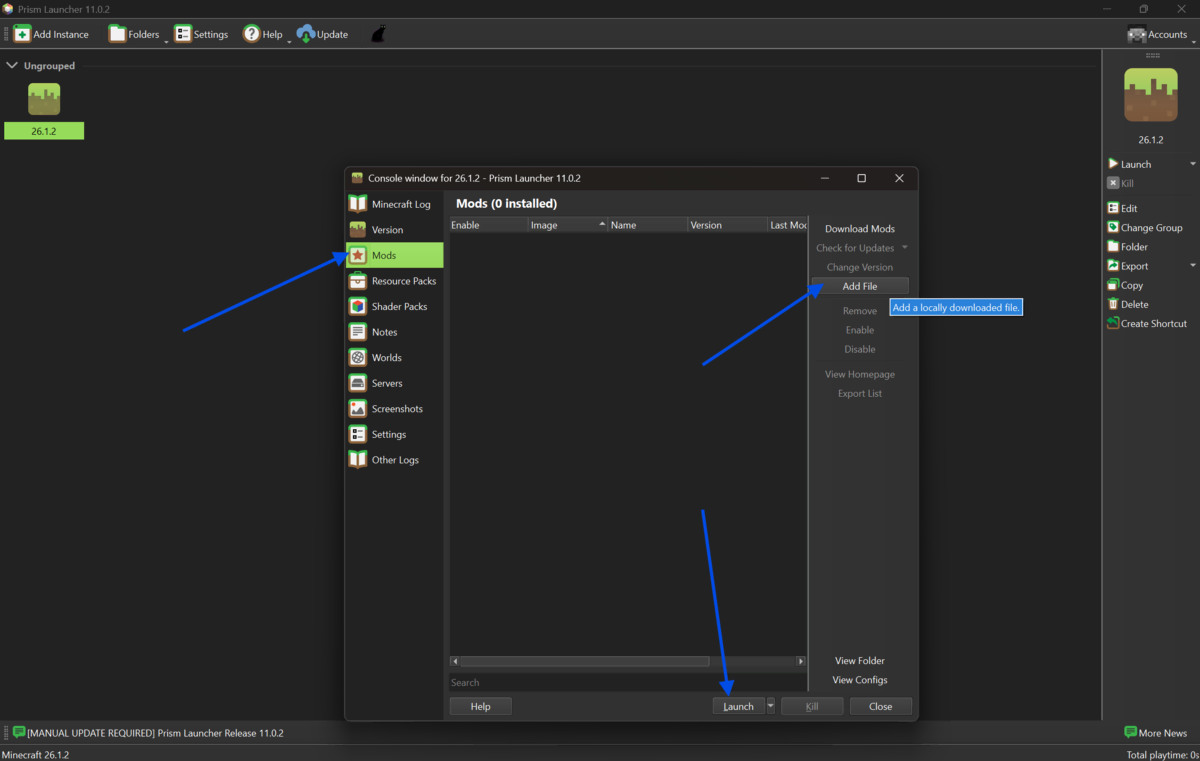Expand the Export dropdown arrow in sidebar
This screenshot has height=761, width=1200.
(1192, 266)
